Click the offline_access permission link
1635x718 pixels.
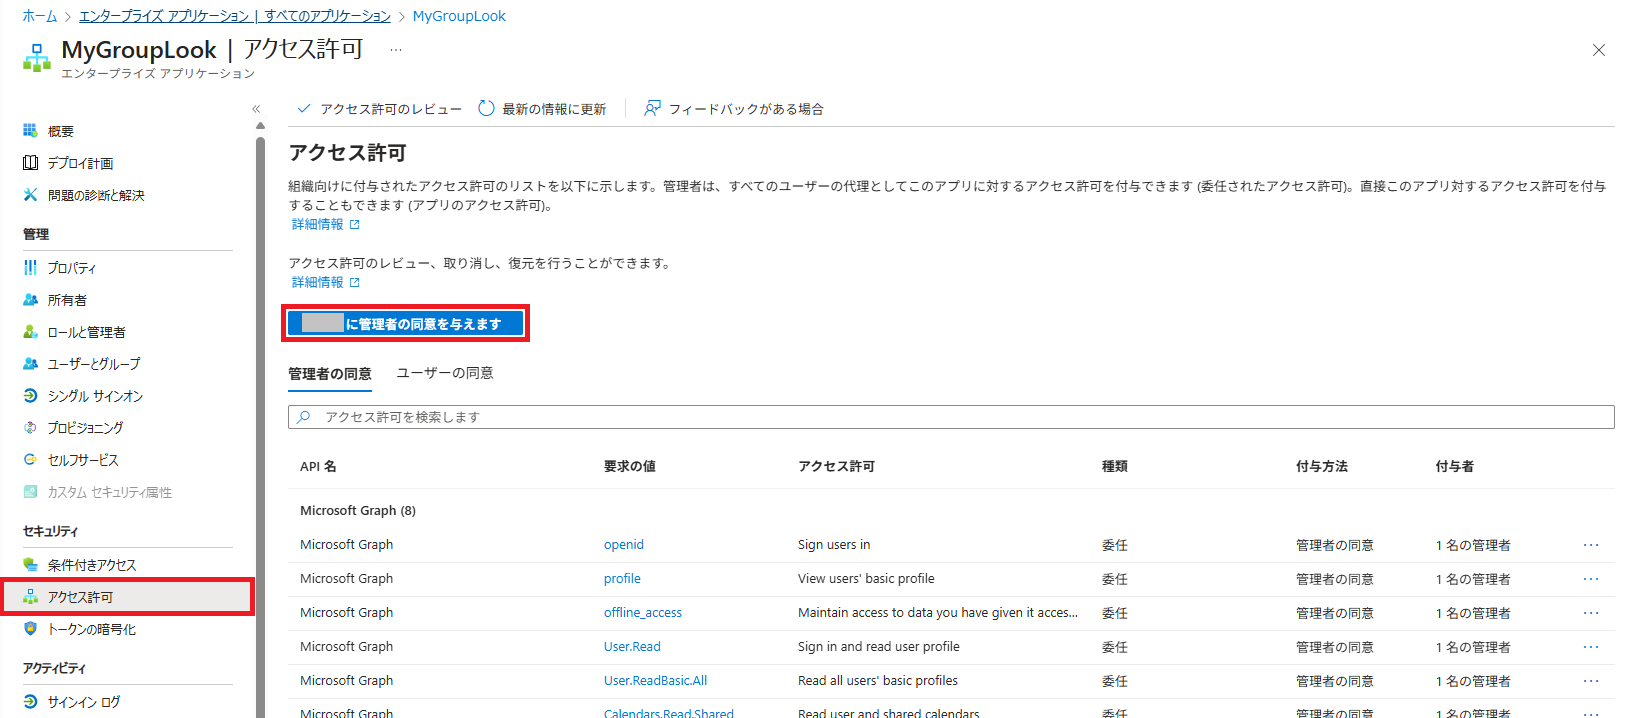pos(643,613)
